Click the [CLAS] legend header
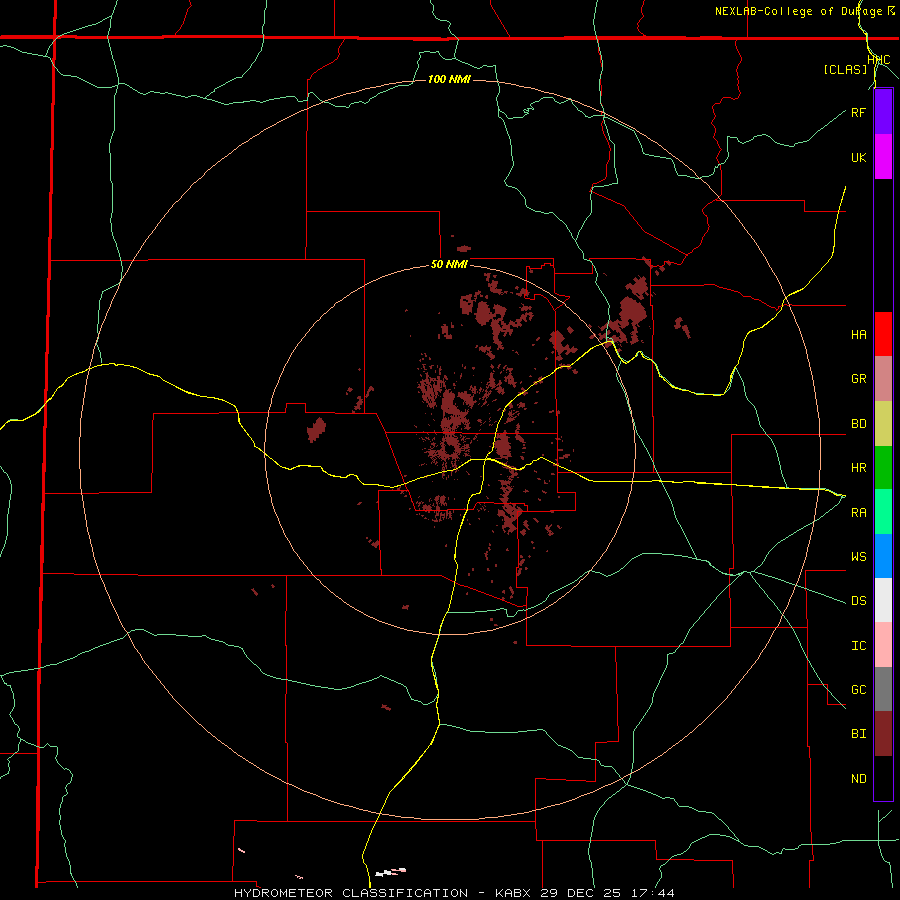900x900 pixels. click(845, 69)
